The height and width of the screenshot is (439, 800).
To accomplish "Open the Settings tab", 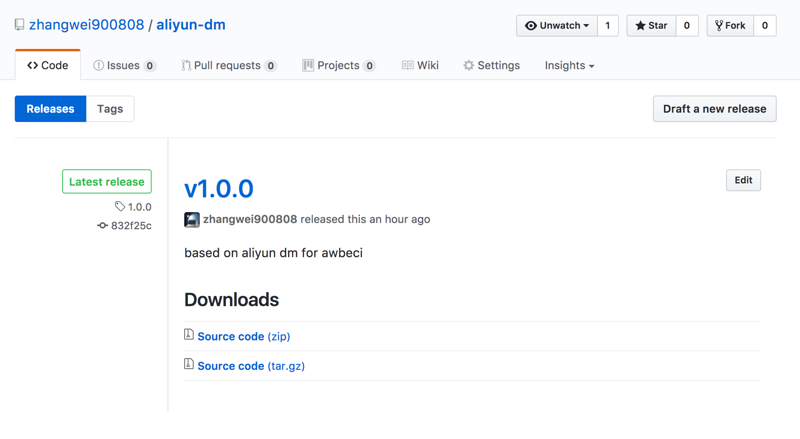I will click(x=491, y=65).
